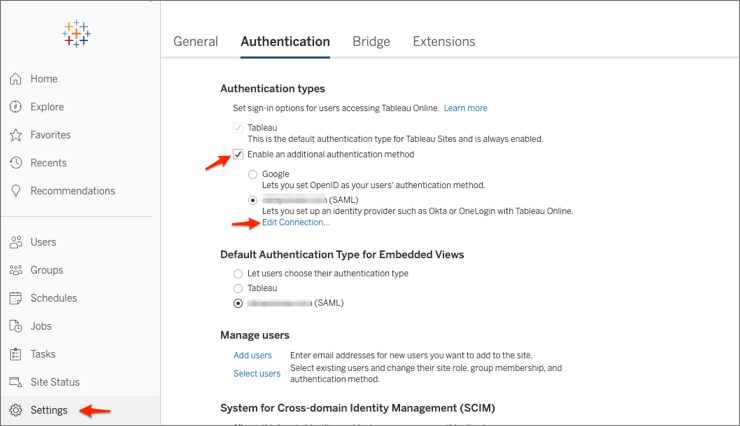Open Recents using the clock icon
The height and width of the screenshot is (426, 740).
pos(16,163)
